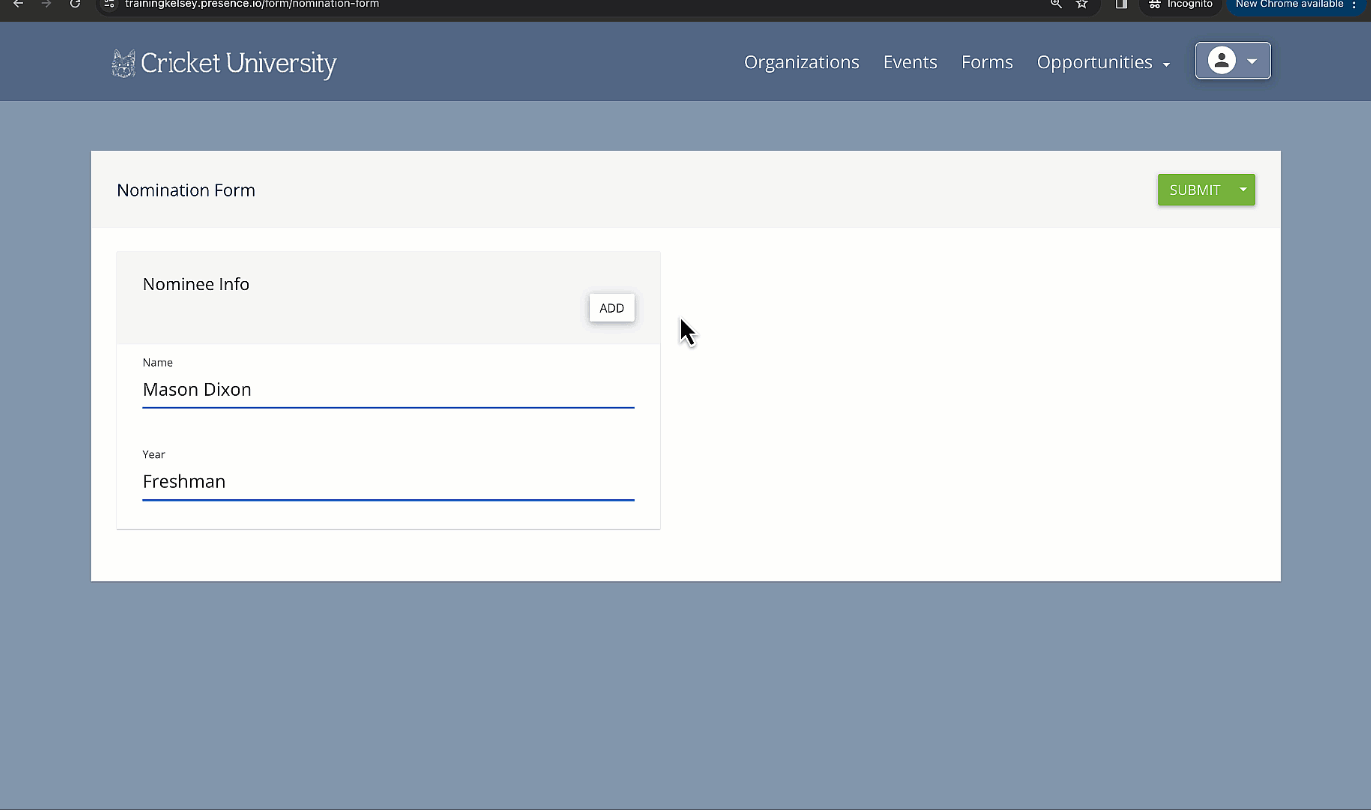Click the Cricket University logo
The height and width of the screenshot is (810, 1371).
click(x=224, y=63)
